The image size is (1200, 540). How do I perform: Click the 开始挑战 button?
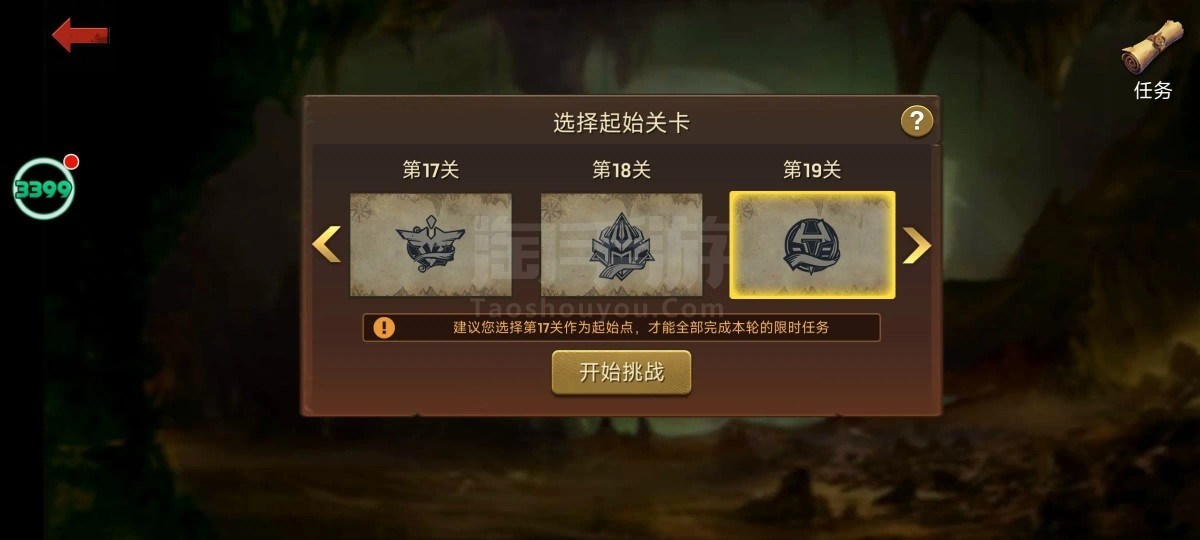[x=621, y=372]
